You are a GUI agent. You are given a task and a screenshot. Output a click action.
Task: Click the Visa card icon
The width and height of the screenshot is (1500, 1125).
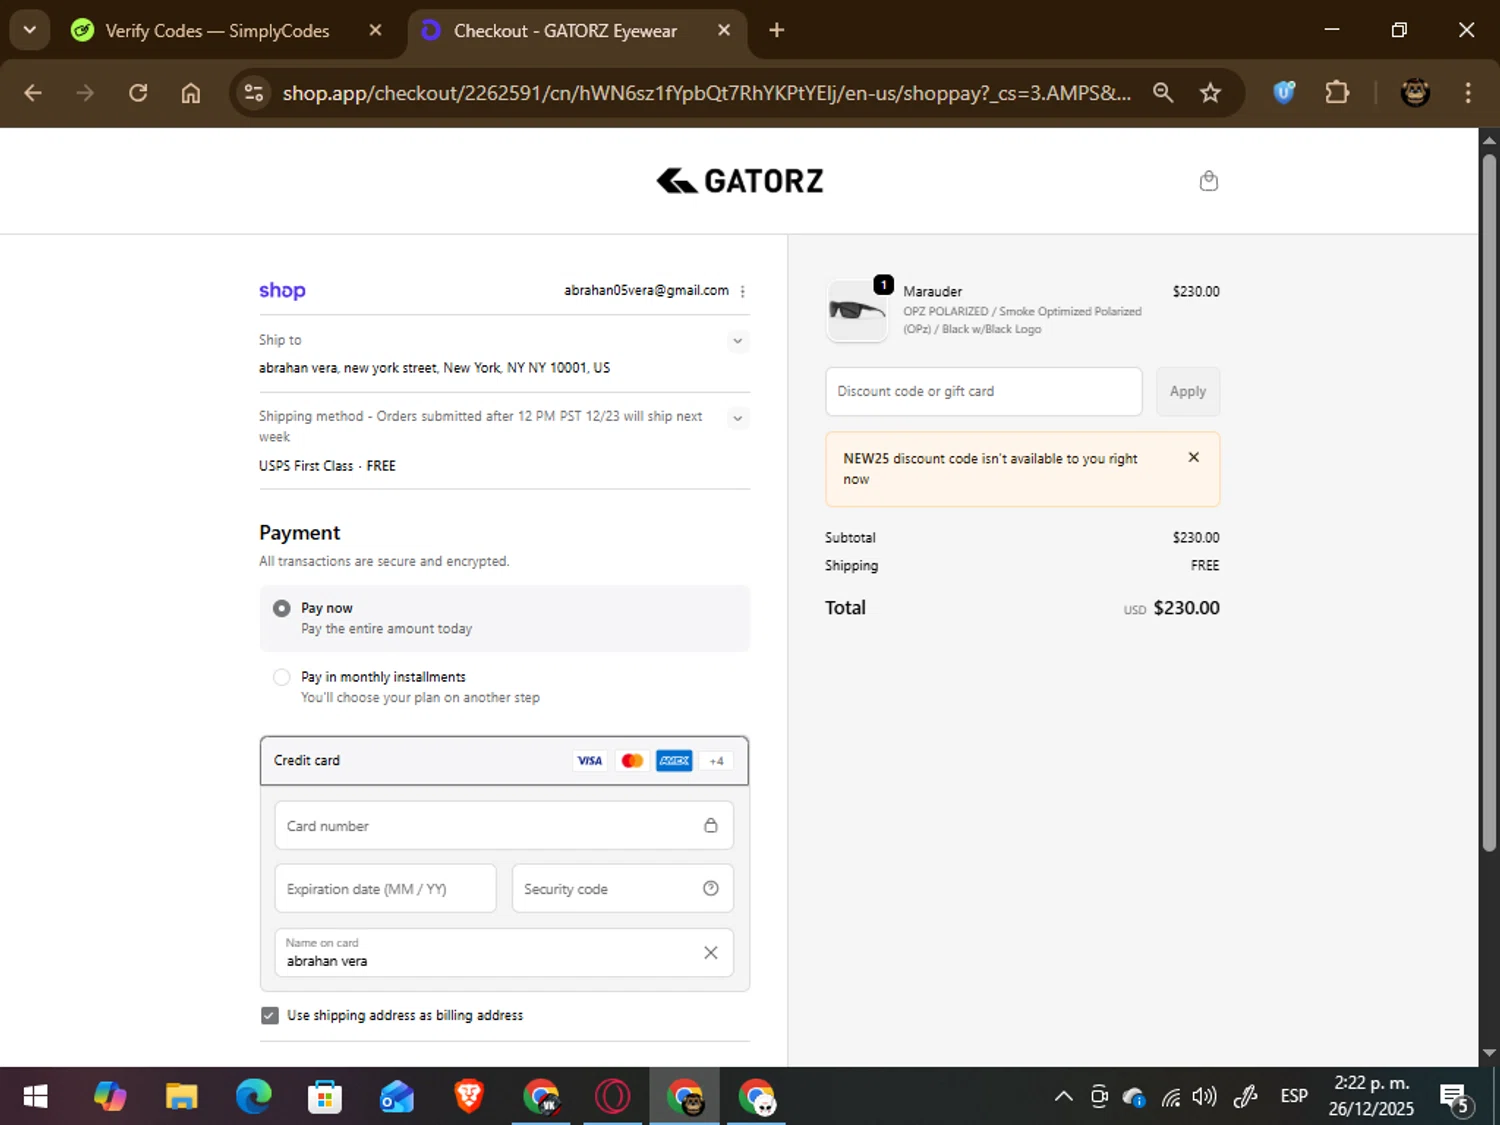pyautogui.click(x=590, y=761)
